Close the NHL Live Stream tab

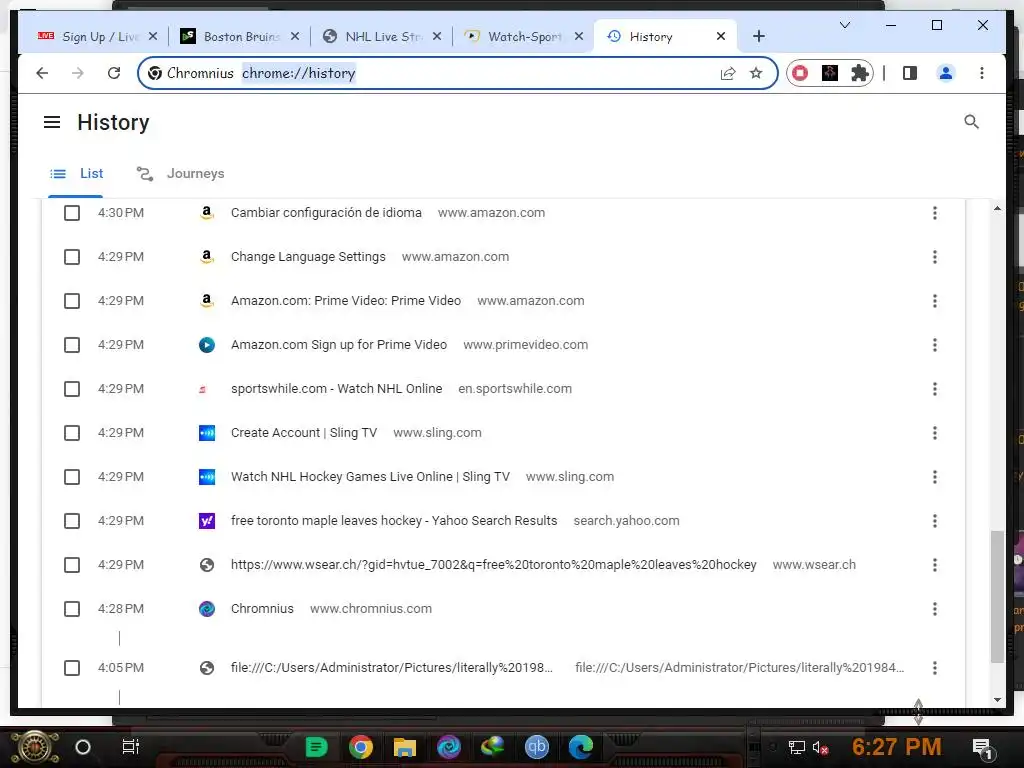pos(437,37)
